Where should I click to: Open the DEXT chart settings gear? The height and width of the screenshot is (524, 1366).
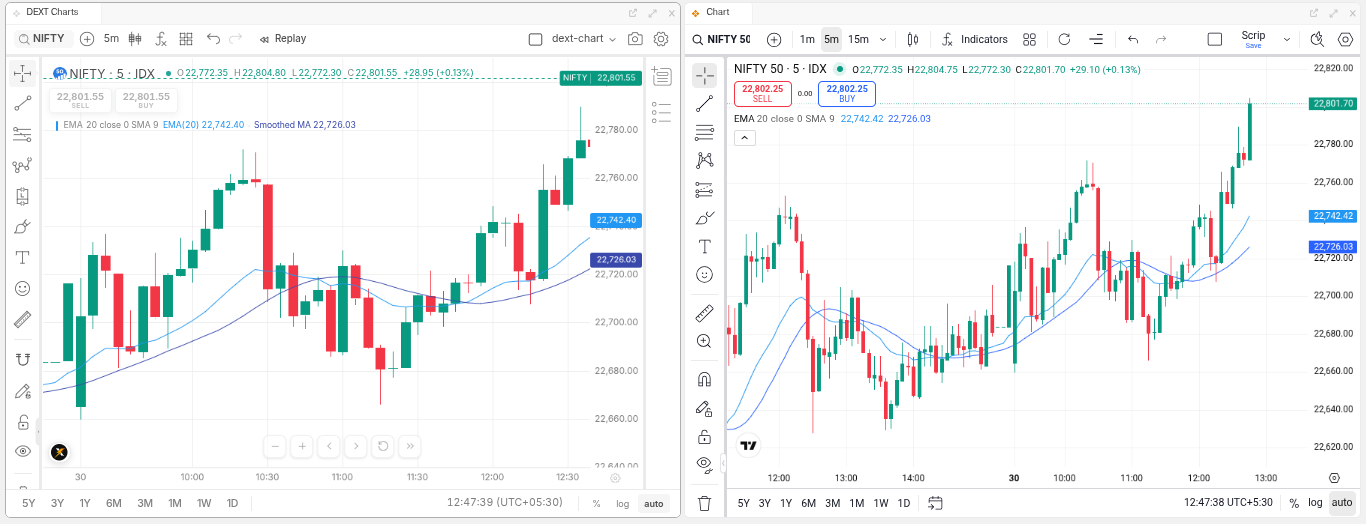[661, 39]
